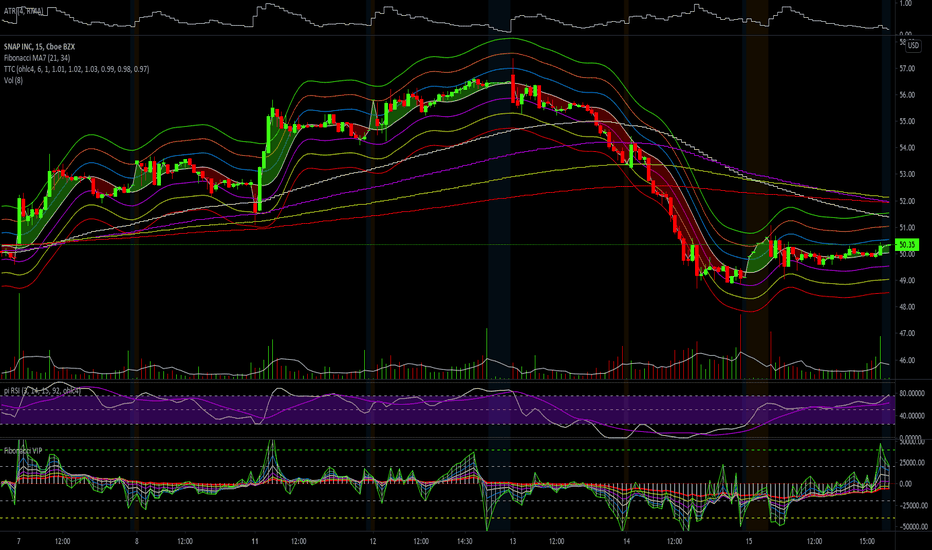Click the date 11 on time axis
The width and height of the screenshot is (932, 550).
pos(255,542)
